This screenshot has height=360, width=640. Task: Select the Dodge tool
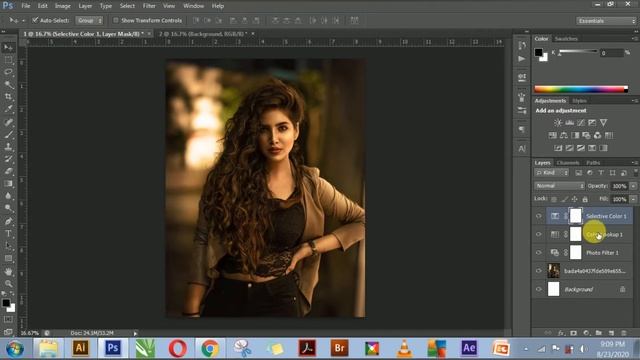tap(8, 208)
